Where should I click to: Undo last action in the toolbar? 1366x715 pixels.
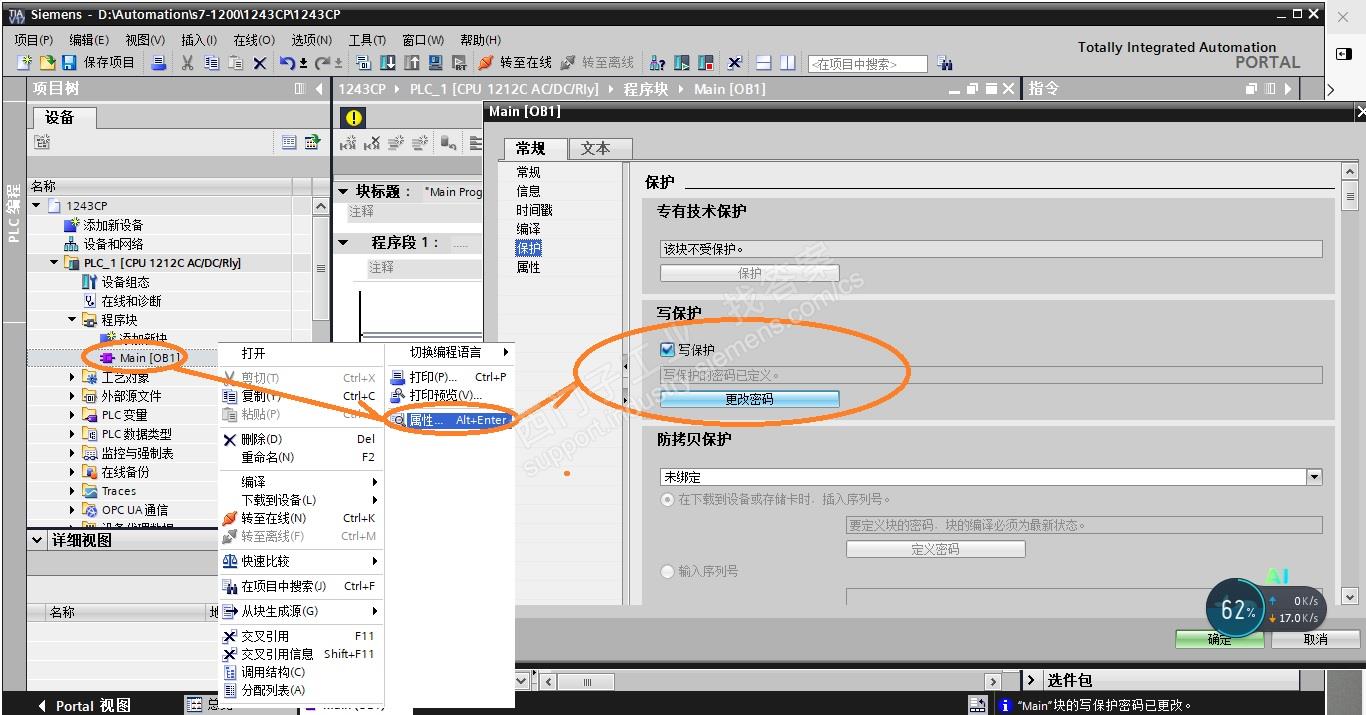click(x=286, y=63)
